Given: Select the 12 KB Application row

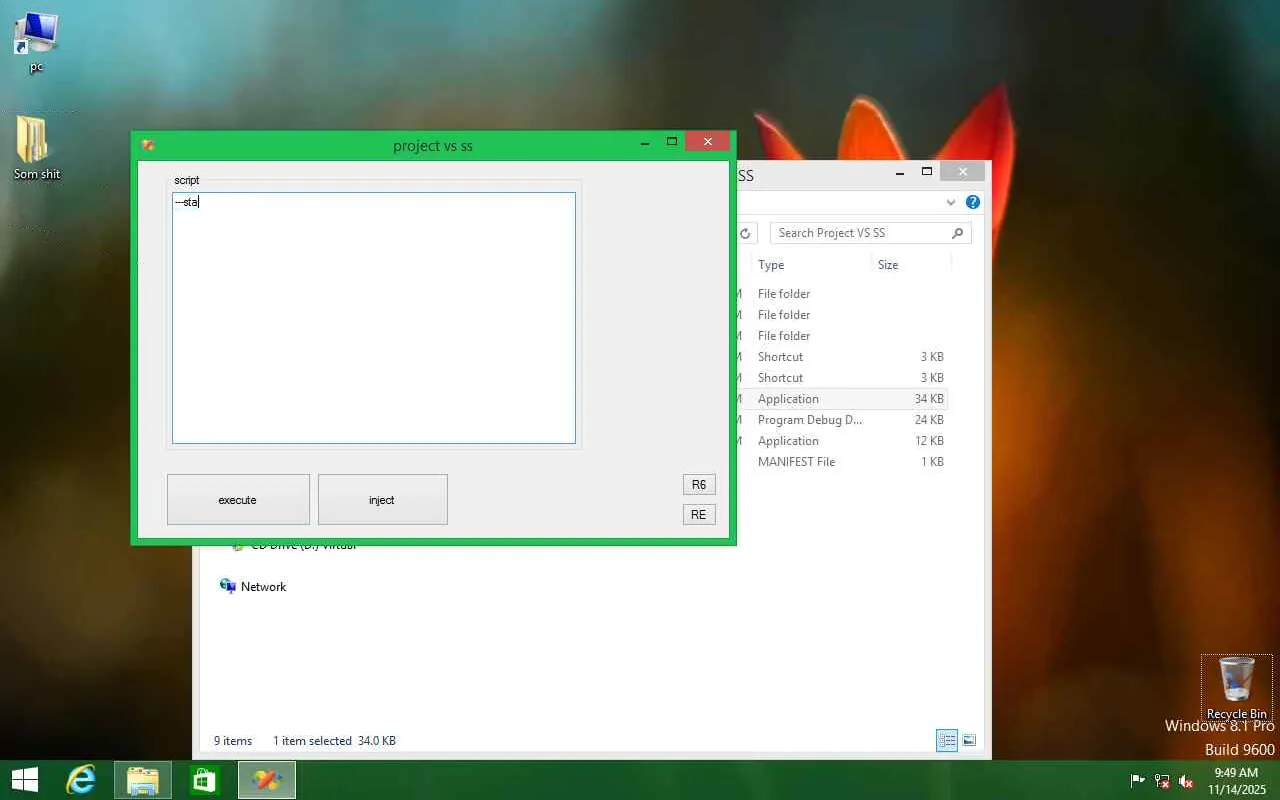Looking at the screenshot, I should 840,441.
